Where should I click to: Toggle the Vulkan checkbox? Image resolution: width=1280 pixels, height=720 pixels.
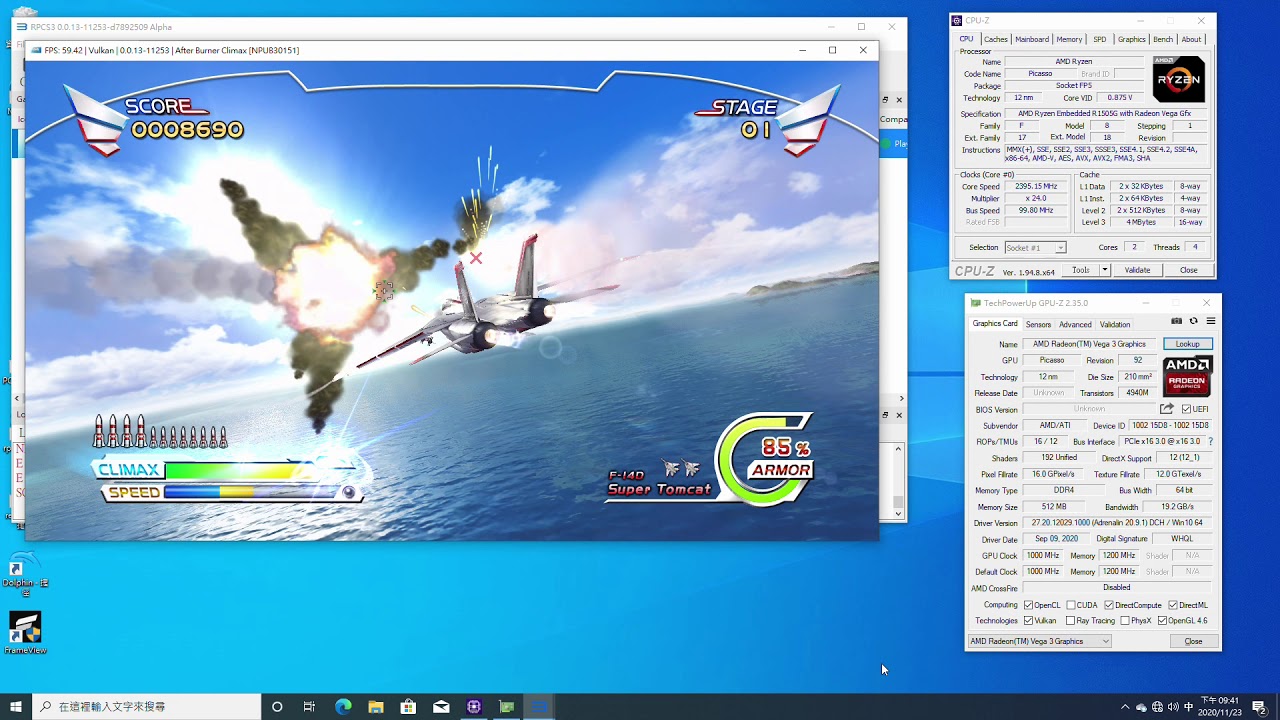point(1028,621)
